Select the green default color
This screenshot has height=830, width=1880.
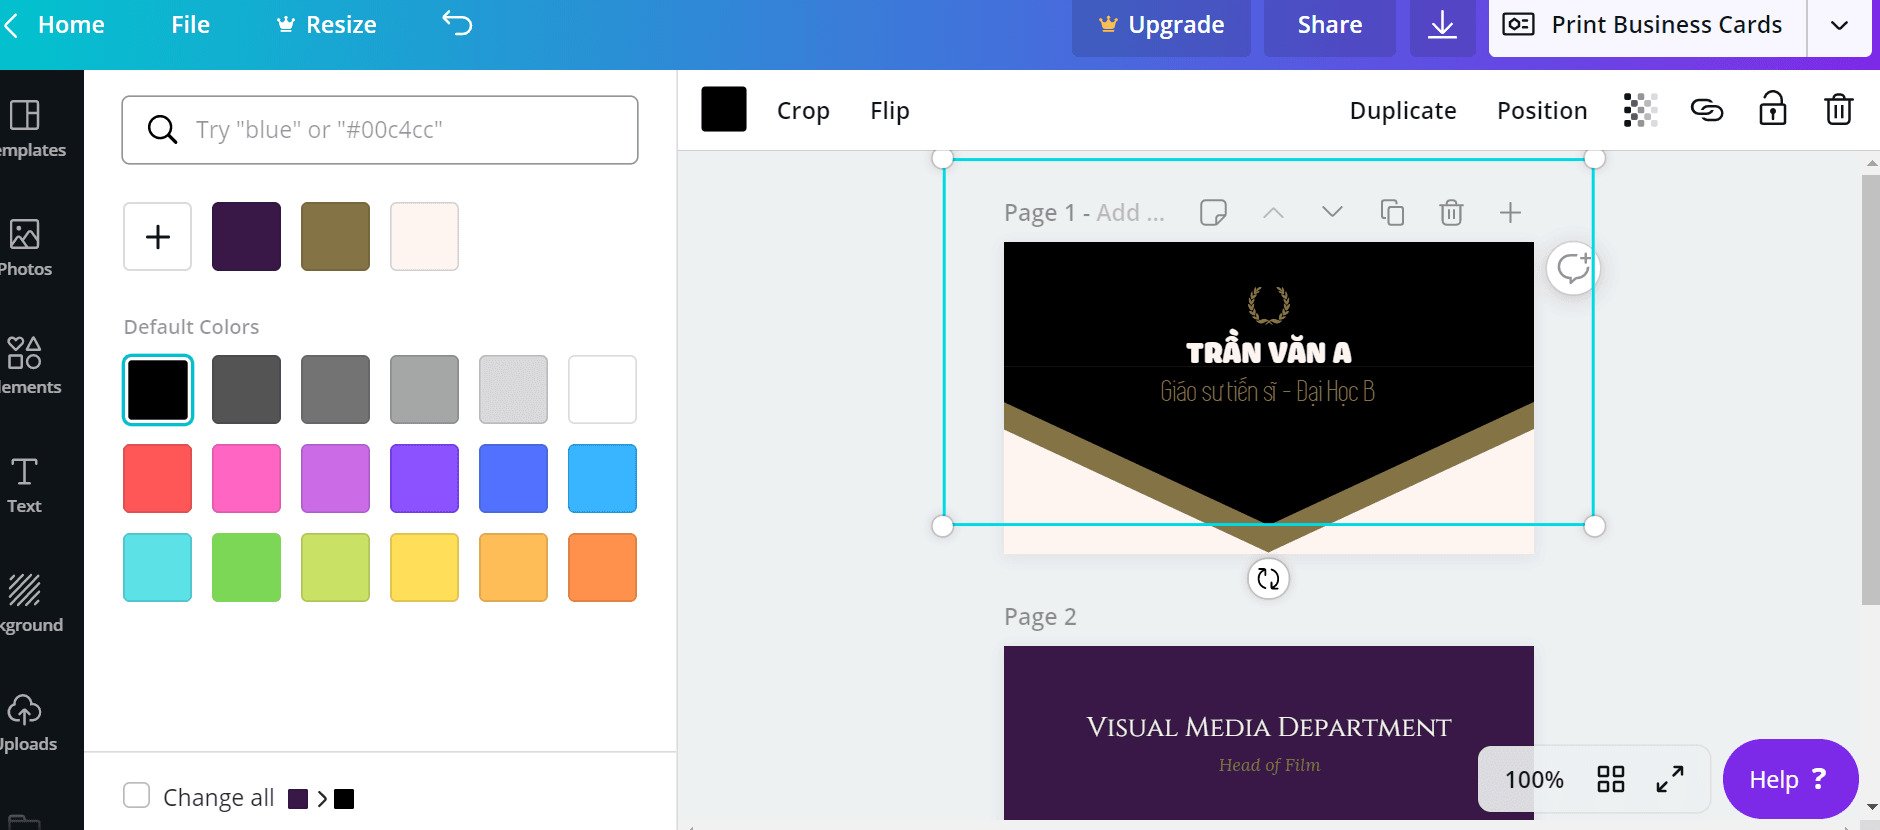[246, 567]
